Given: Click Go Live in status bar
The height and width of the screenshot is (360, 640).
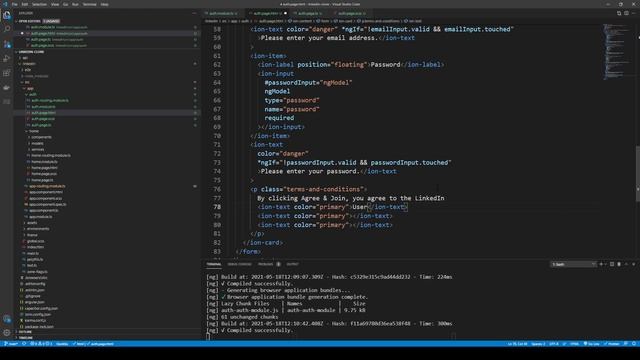Looking at the screenshot, I should tap(592, 344).
